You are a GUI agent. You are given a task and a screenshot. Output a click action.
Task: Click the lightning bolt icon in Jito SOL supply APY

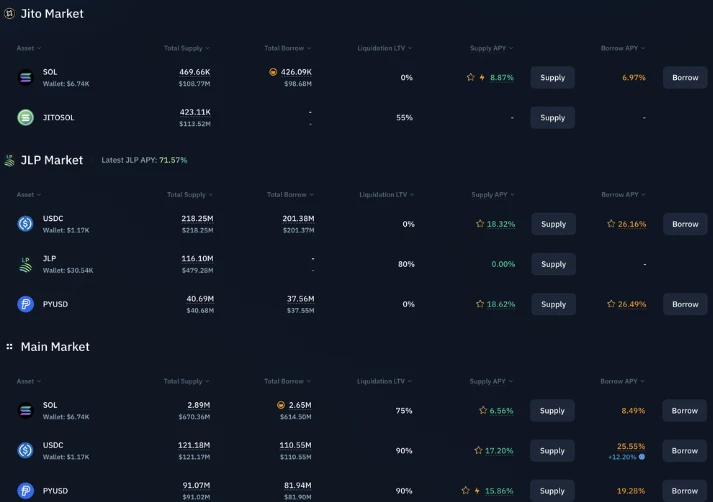point(482,77)
